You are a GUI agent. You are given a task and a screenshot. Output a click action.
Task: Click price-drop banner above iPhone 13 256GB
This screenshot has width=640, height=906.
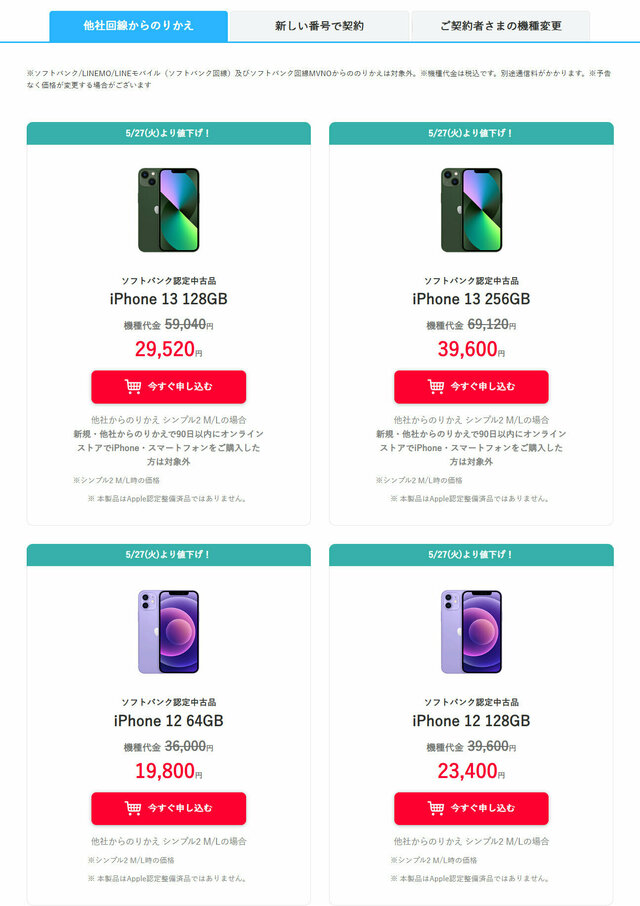pyautogui.click(x=471, y=133)
